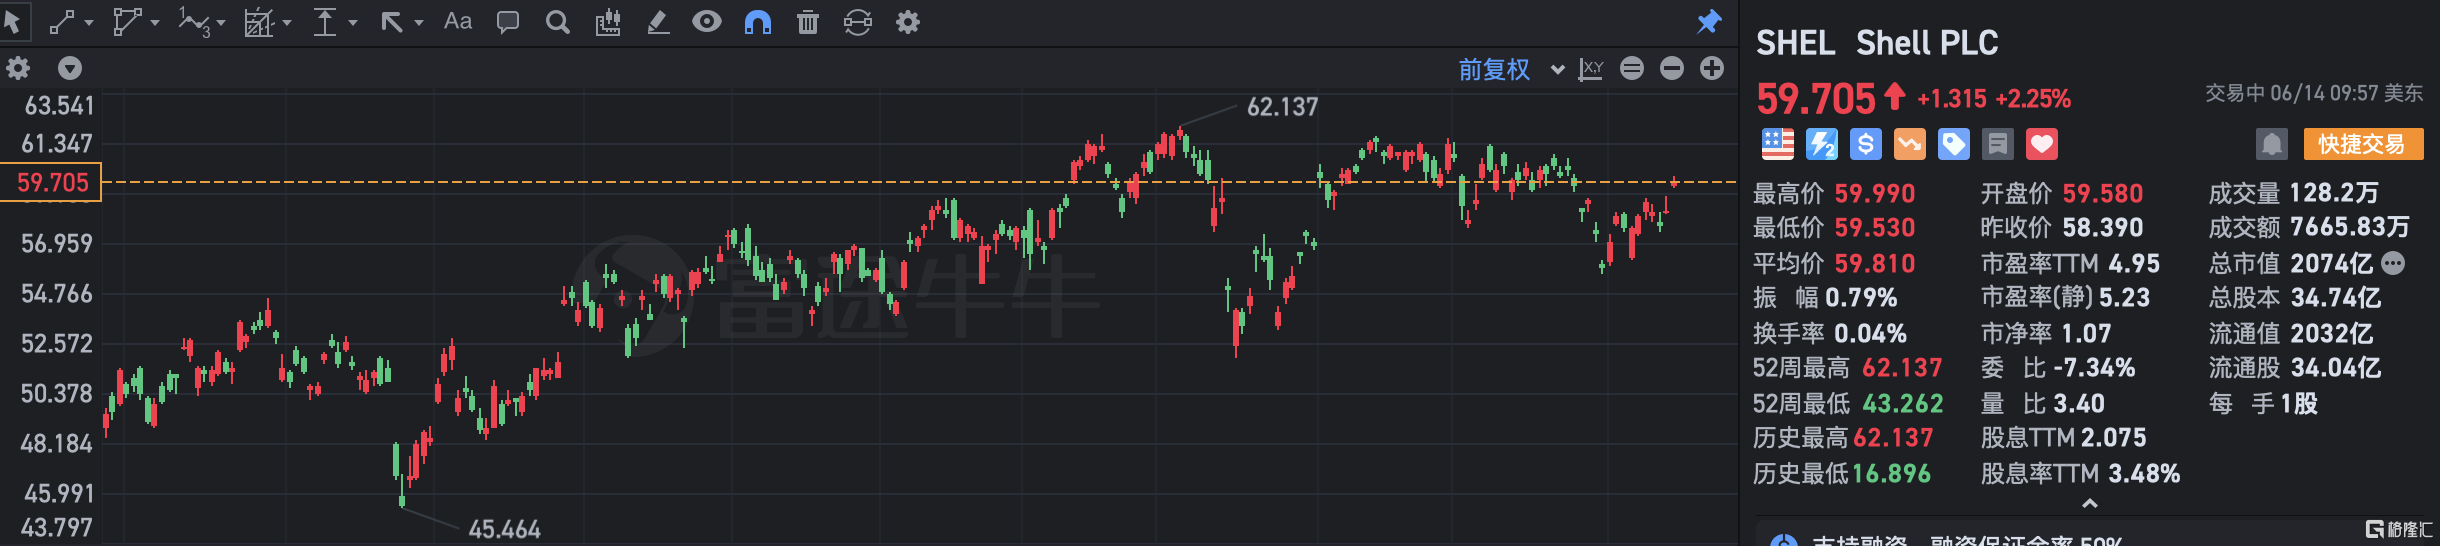Click the 52周最高 62.137 value

click(1902, 368)
